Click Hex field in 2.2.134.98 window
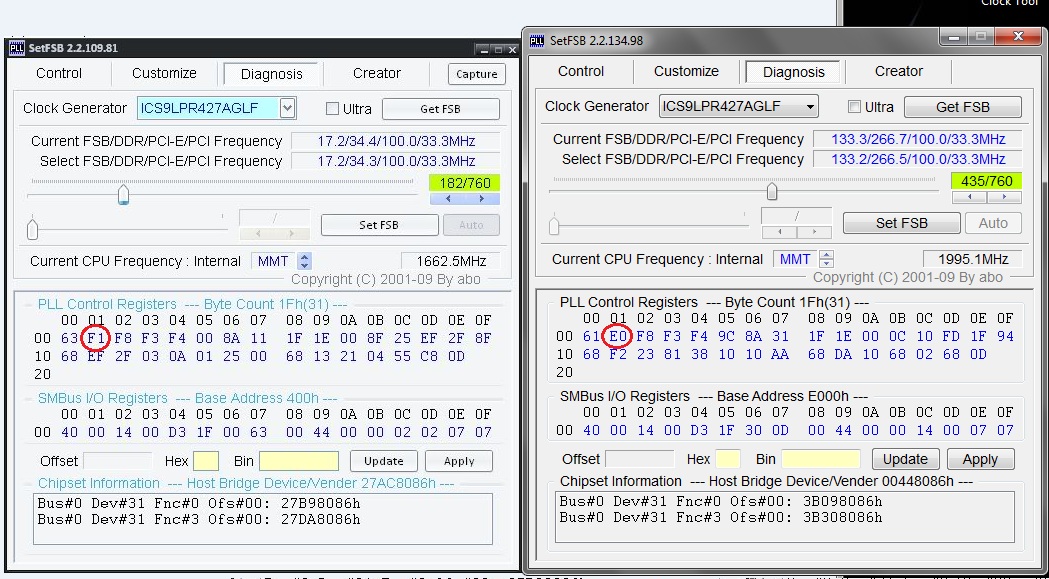 728,459
